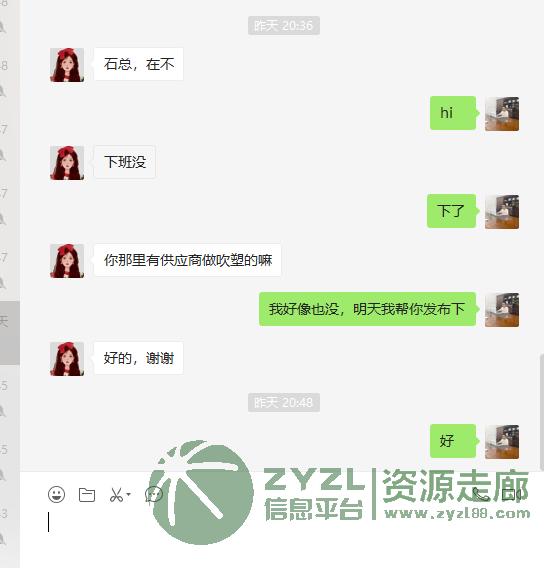Screen dimensions: 544x568
Task: Click the contact's avatar beside '石总，在不'
Action: (67, 65)
